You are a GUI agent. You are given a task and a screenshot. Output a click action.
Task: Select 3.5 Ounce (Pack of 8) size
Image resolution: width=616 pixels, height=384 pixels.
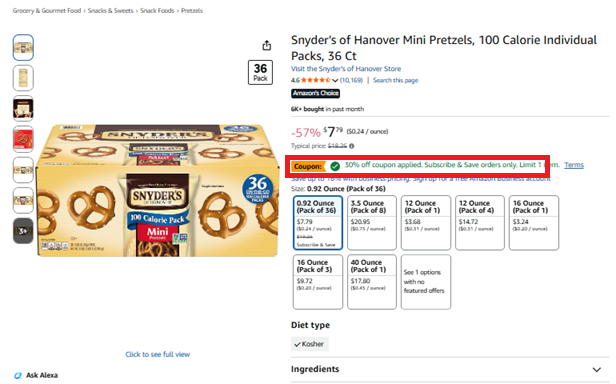(372, 222)
